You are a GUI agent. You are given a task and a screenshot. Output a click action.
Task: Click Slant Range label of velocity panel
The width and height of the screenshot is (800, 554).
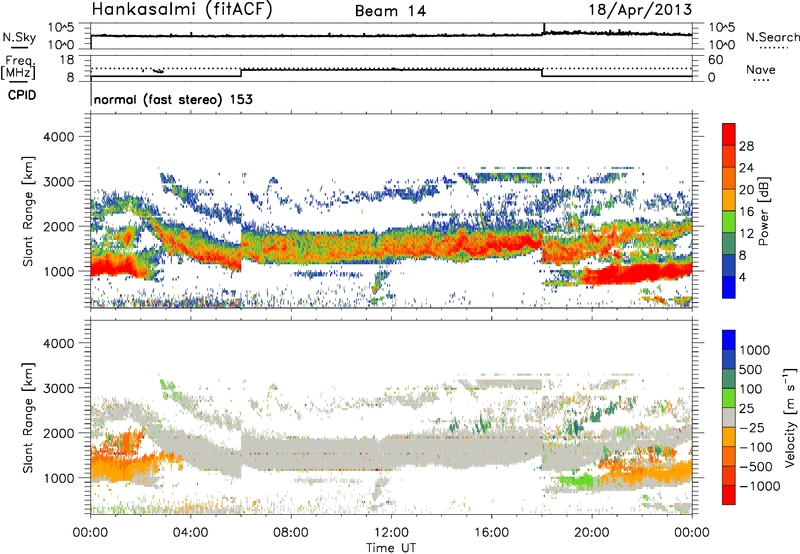[28, 418]
